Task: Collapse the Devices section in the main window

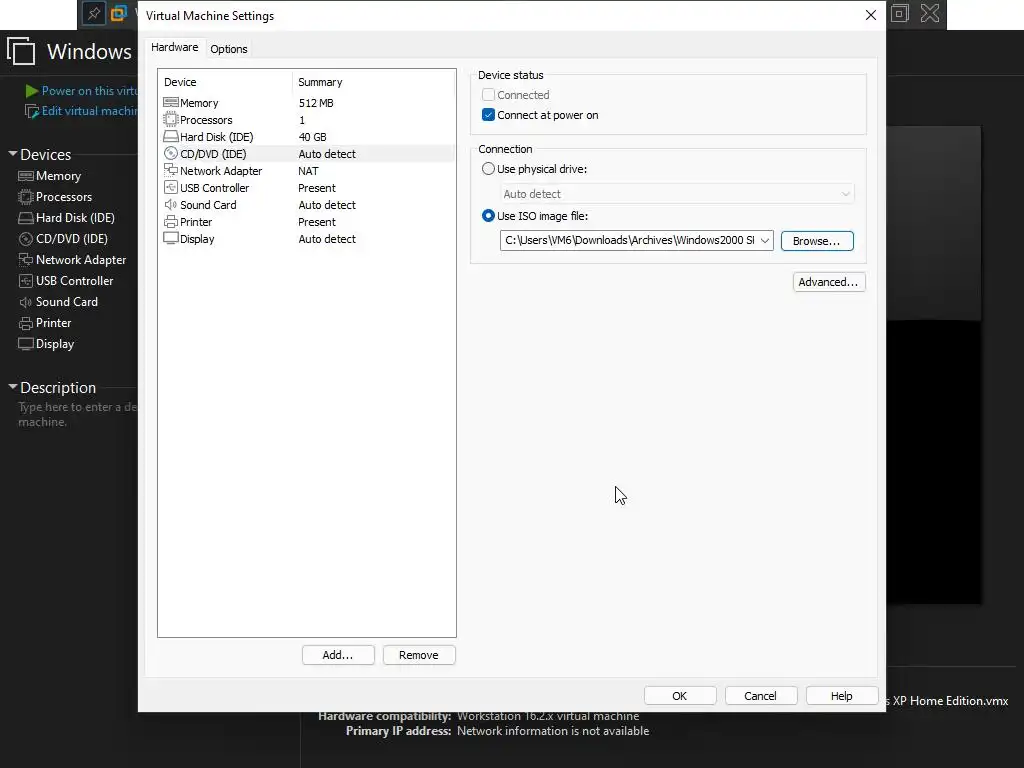Action: point(12,154)
